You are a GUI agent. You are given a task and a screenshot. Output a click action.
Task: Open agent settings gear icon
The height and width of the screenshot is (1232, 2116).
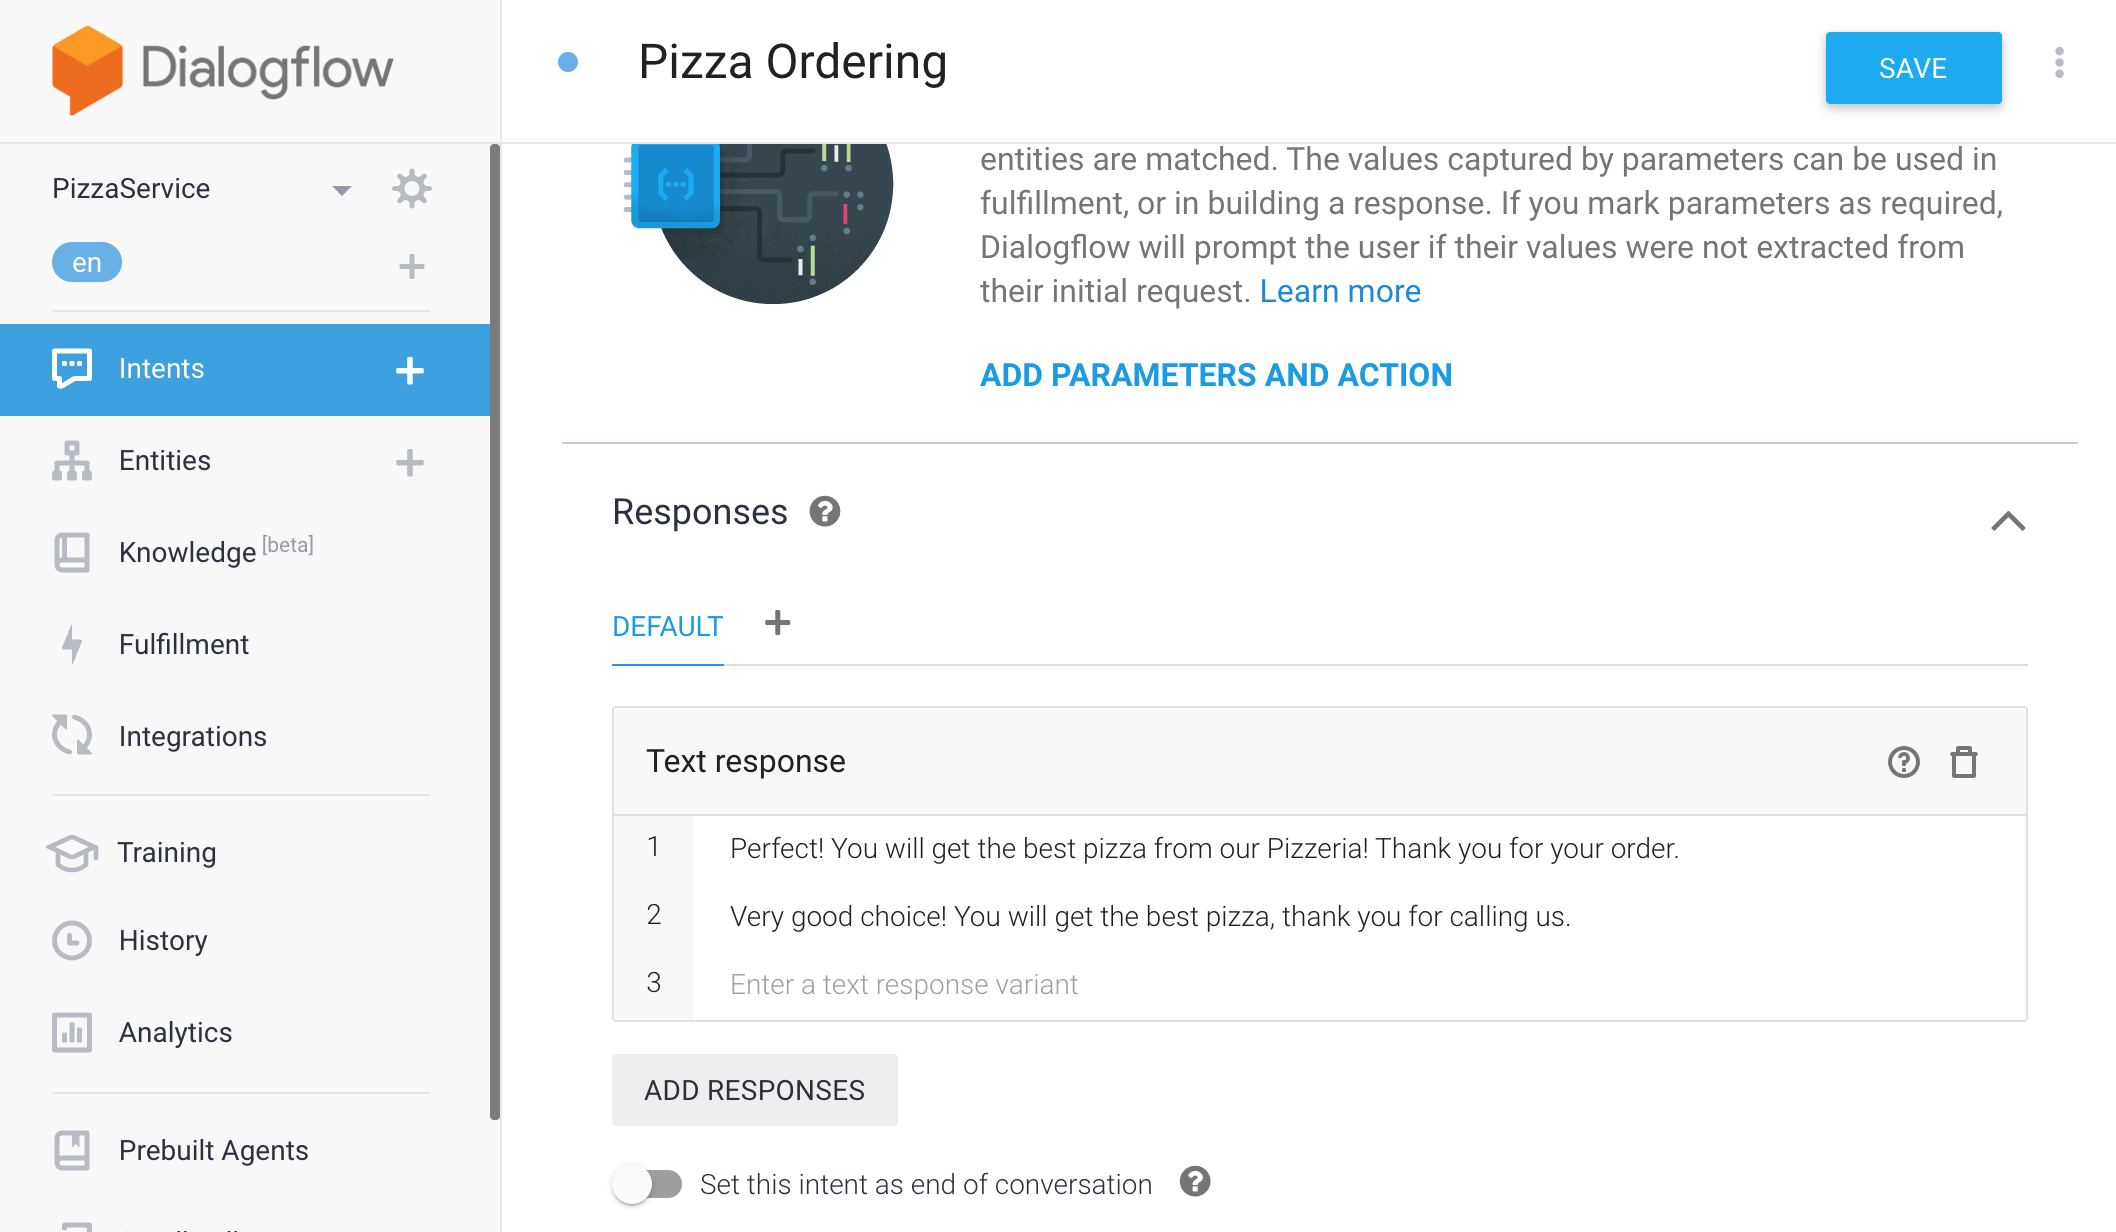click(411, 188)
